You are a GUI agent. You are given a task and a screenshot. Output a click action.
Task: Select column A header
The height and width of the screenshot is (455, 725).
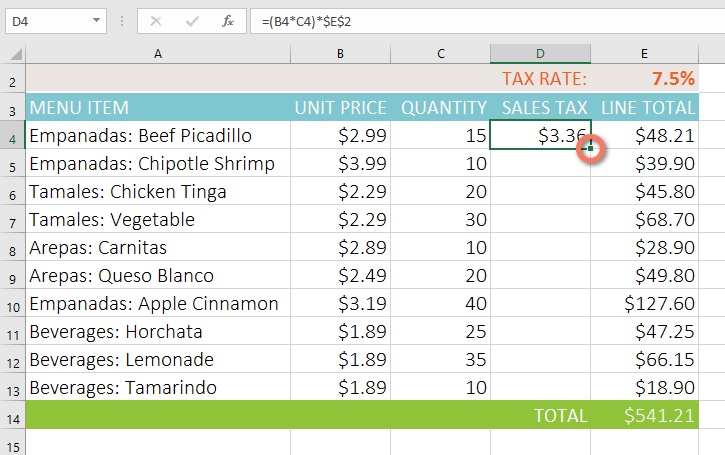coord(157,53)
